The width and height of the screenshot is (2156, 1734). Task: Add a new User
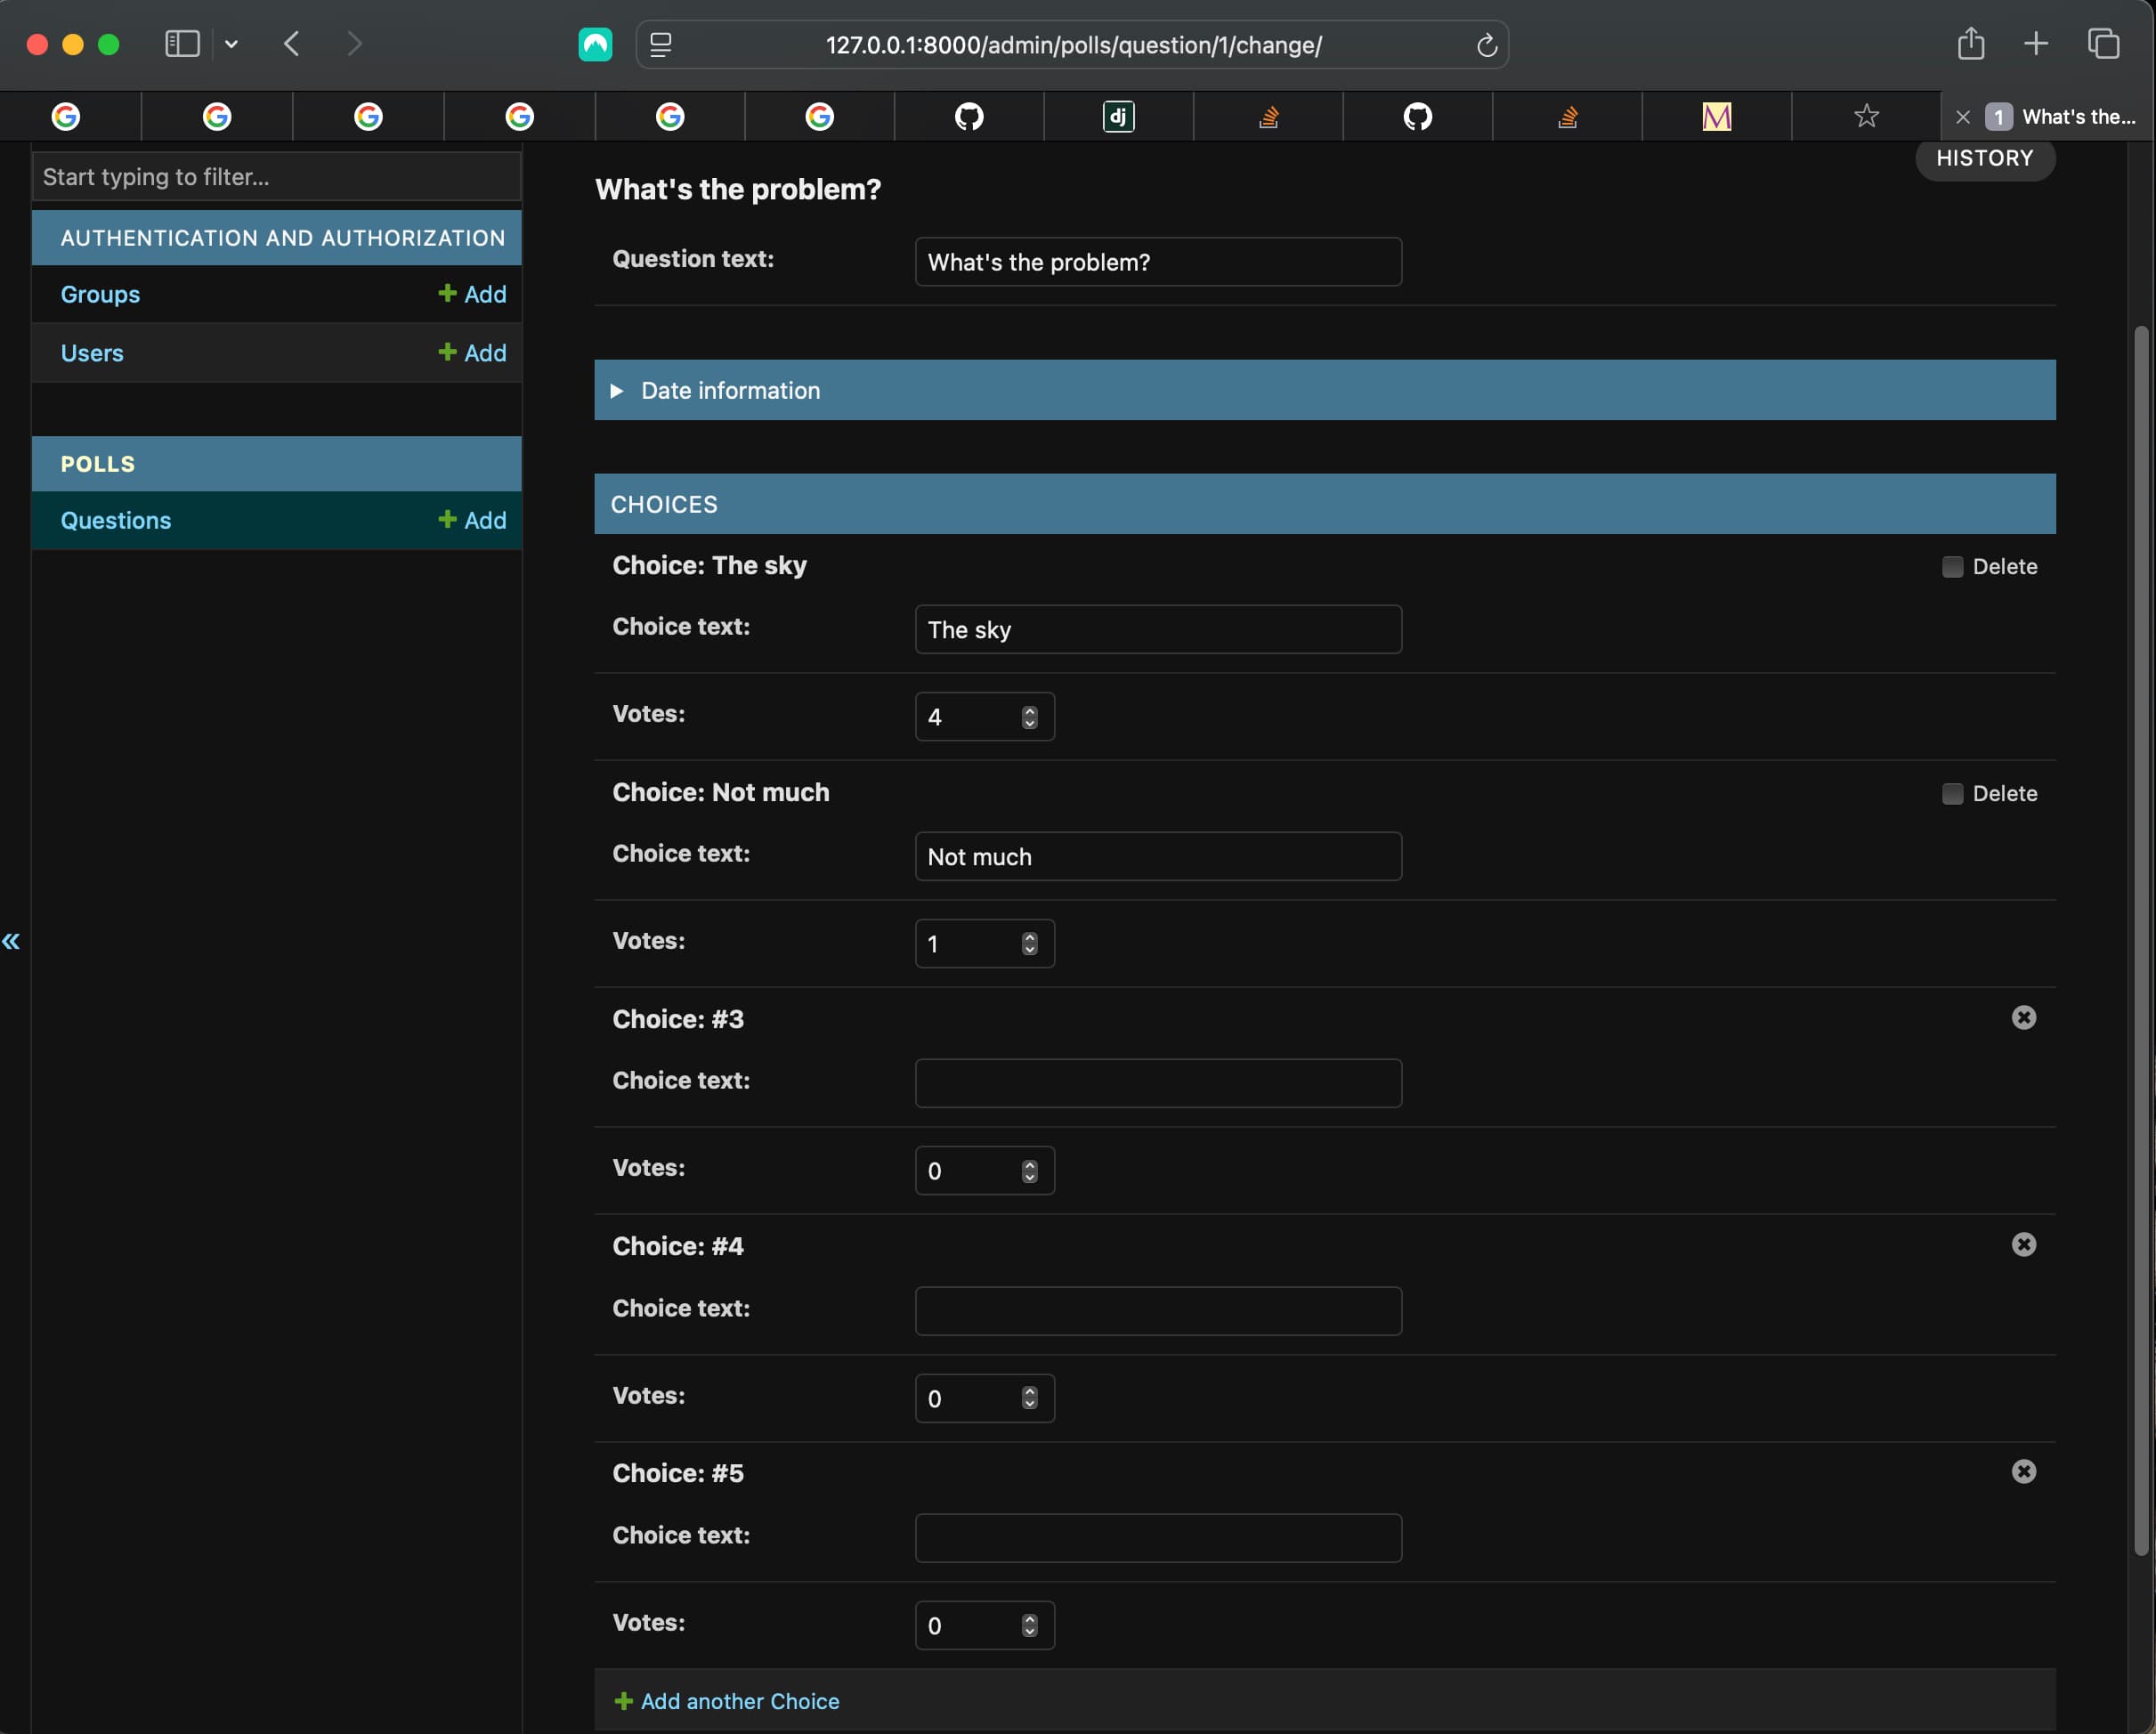tap(472, 353)
